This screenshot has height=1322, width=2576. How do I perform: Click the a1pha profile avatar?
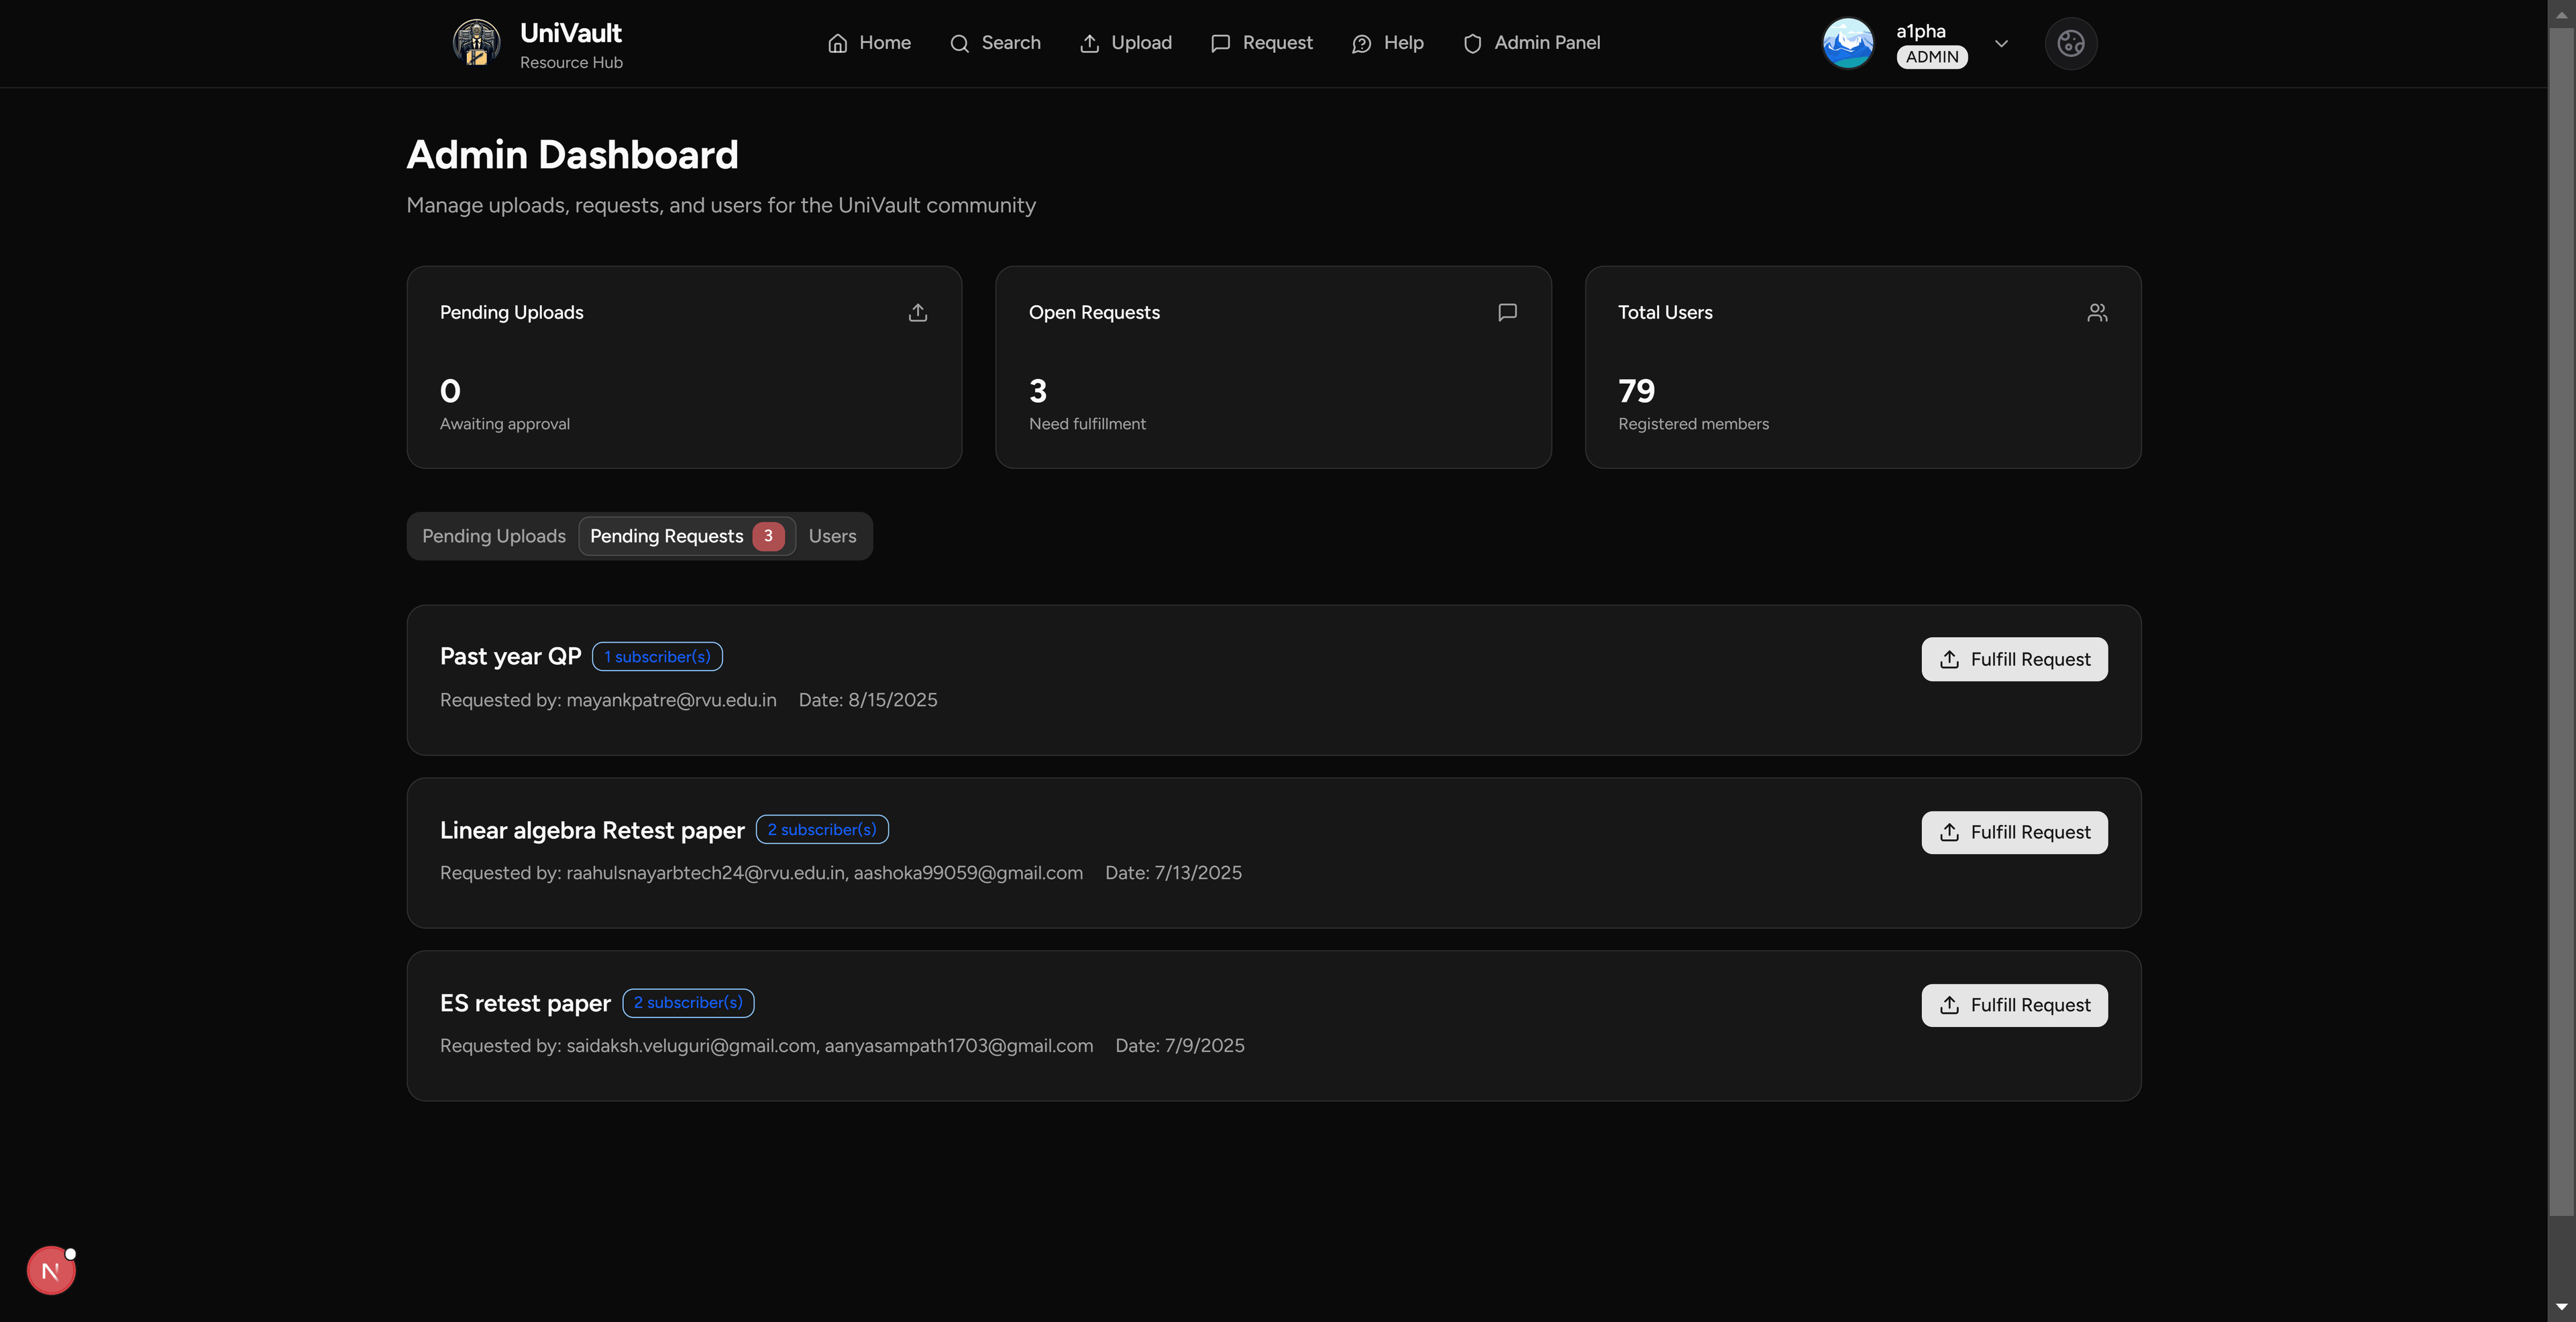click(1848, 43)
